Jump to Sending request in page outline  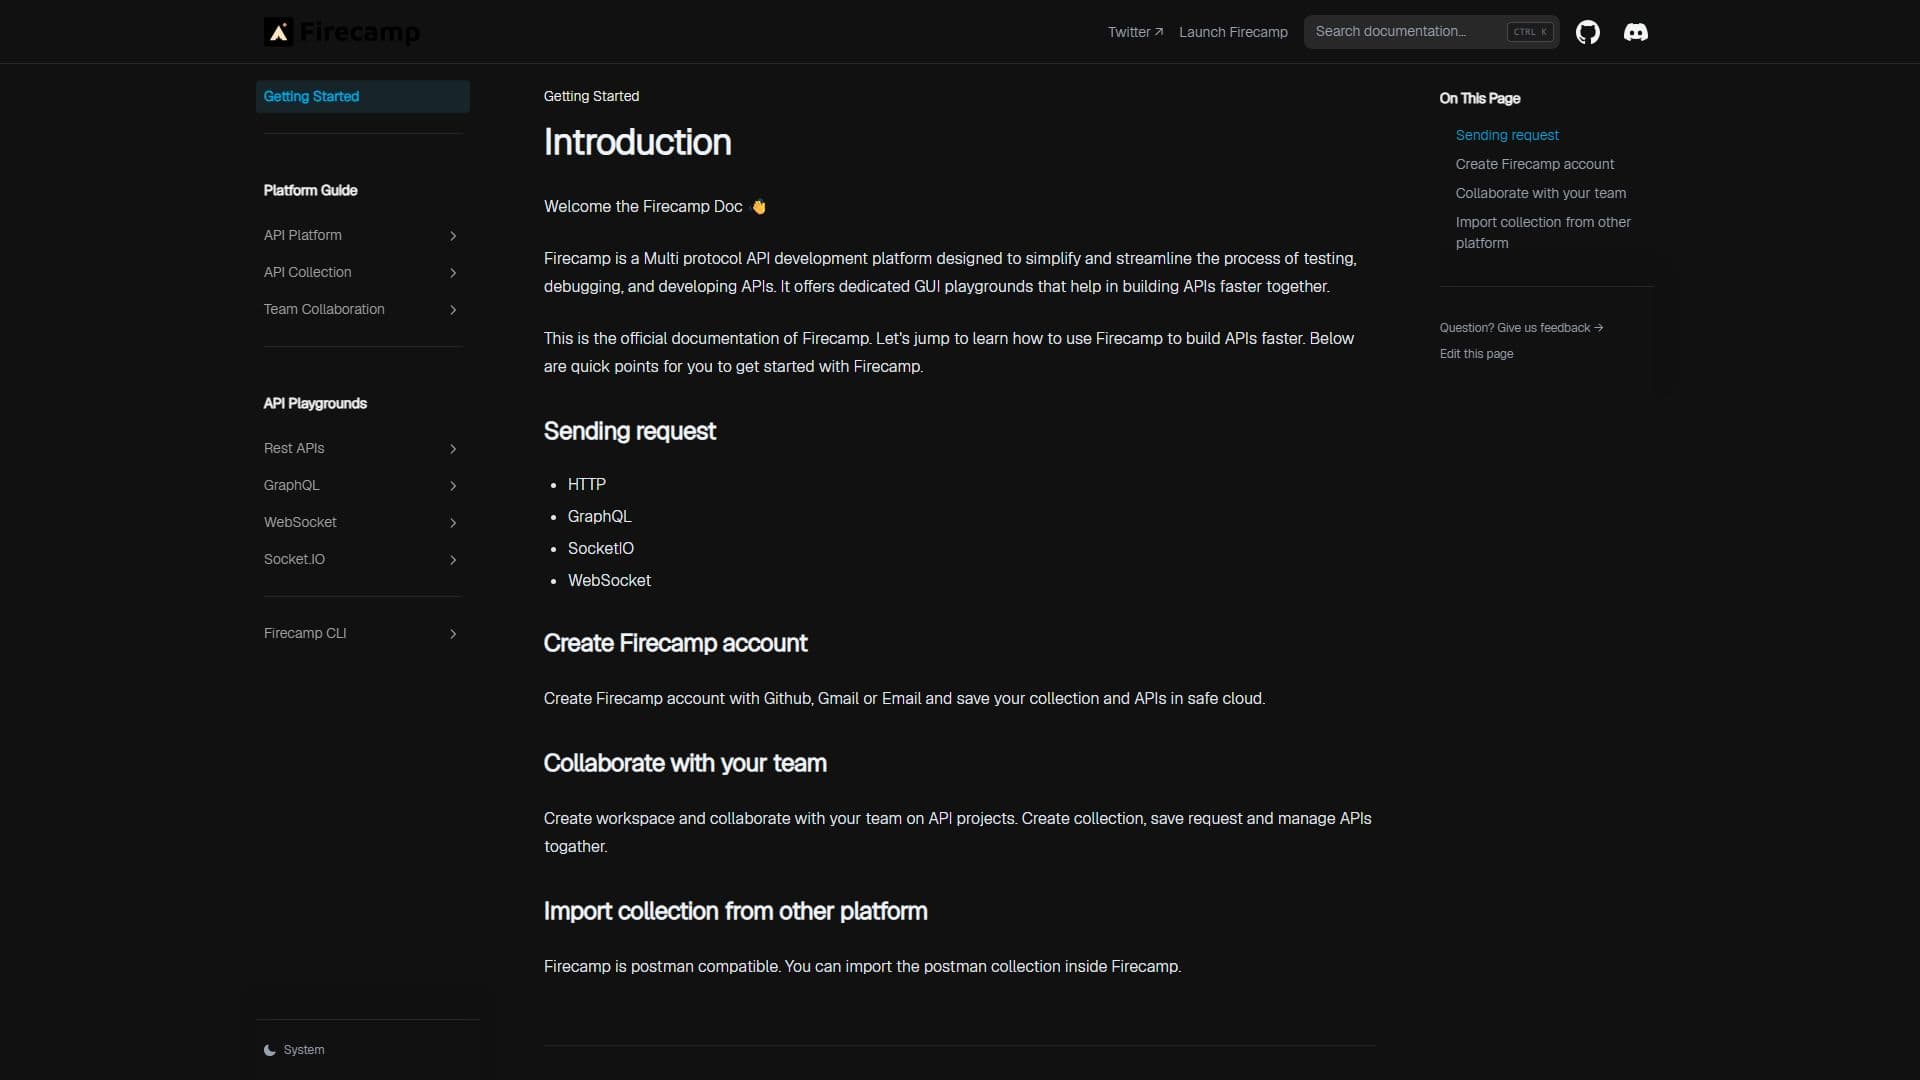[x=1507, y=135]
